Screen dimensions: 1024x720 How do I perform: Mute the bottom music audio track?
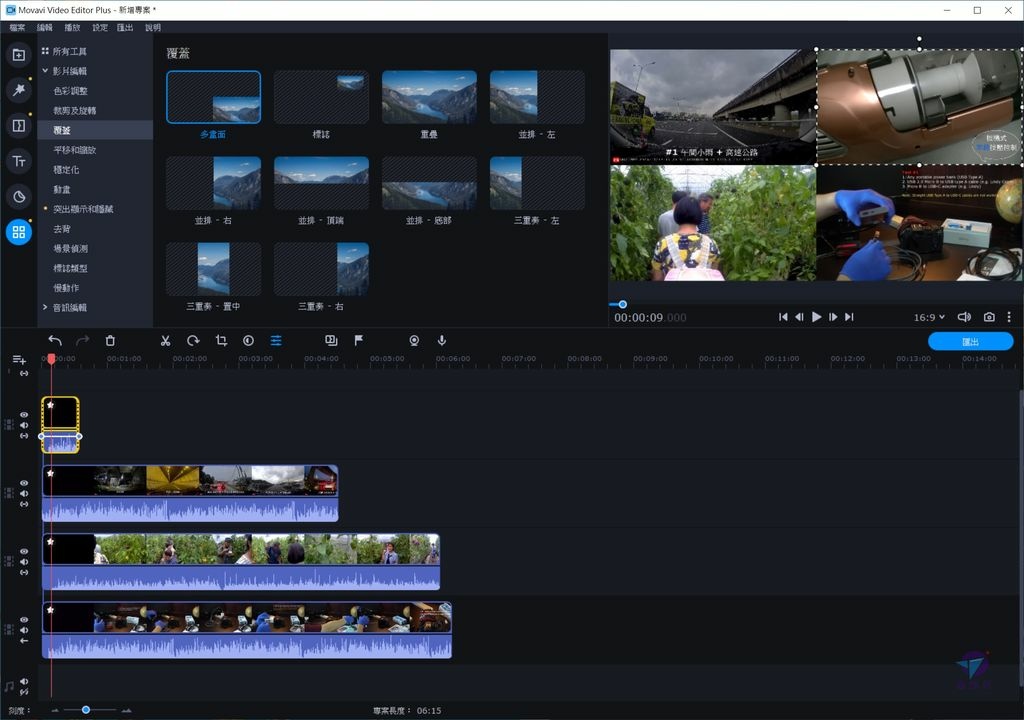(x=24, y=681)
